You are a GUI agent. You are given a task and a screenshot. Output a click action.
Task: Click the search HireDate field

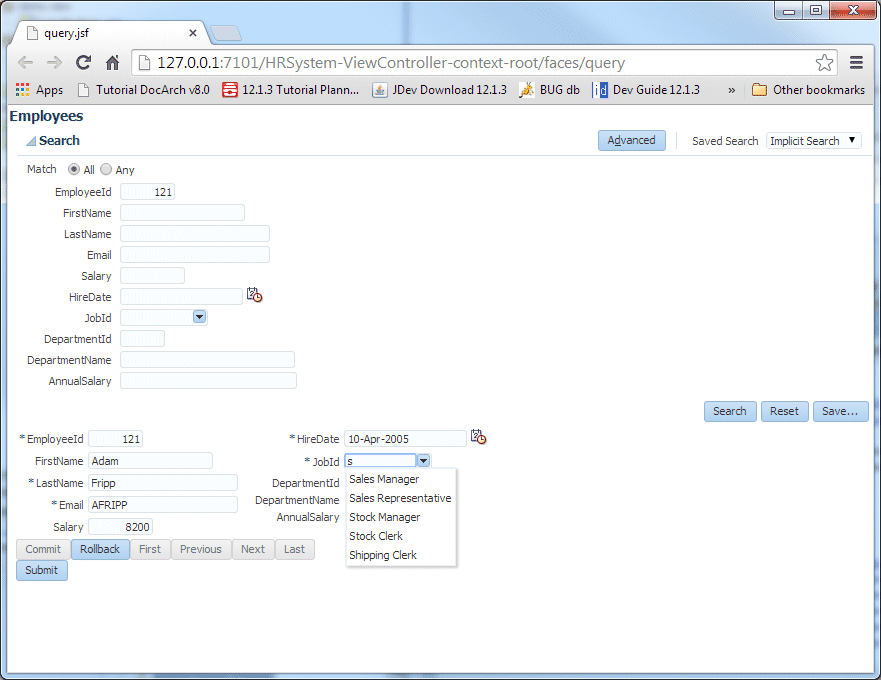[x=181, y=297]
